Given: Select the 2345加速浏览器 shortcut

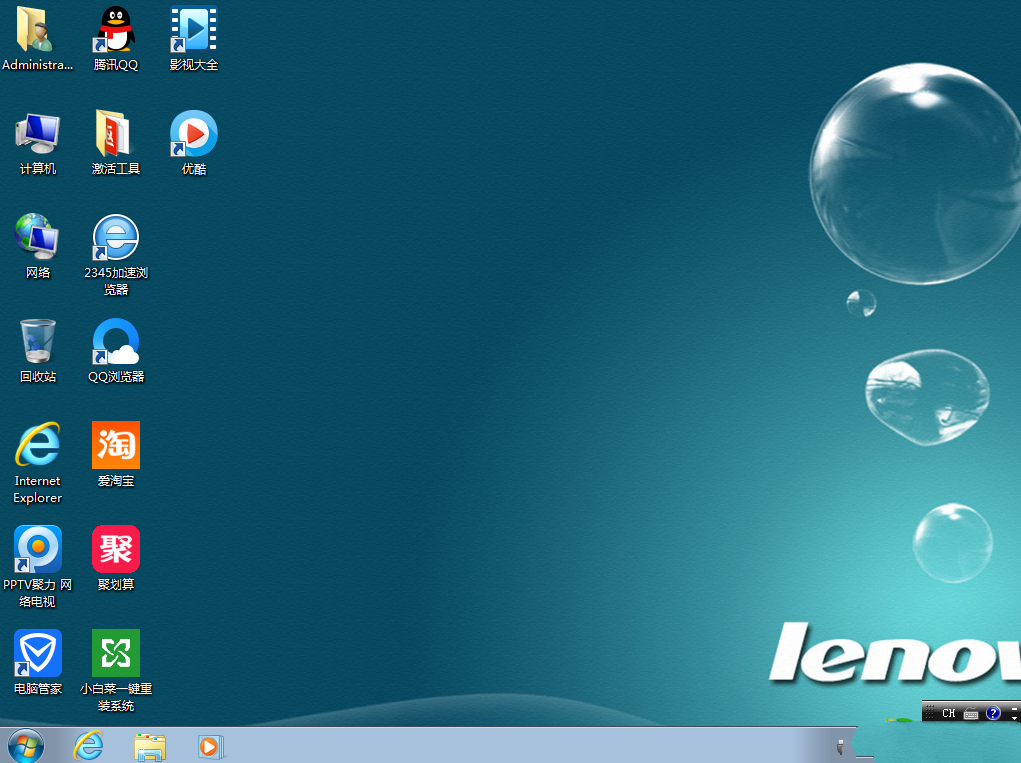Looking at the screenshot, I should (116, 238).
